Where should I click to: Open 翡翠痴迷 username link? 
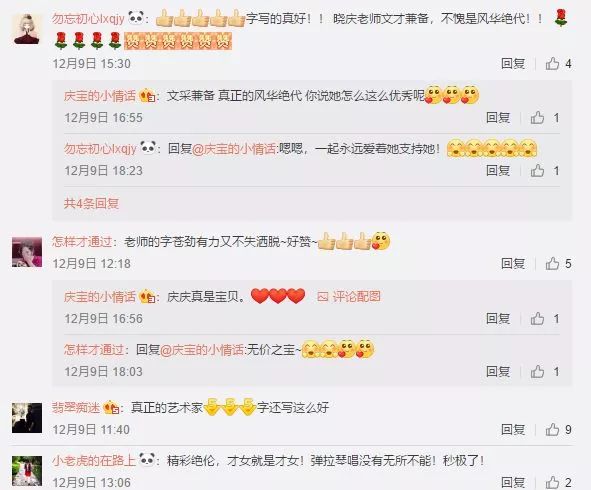tap(77, 407)
